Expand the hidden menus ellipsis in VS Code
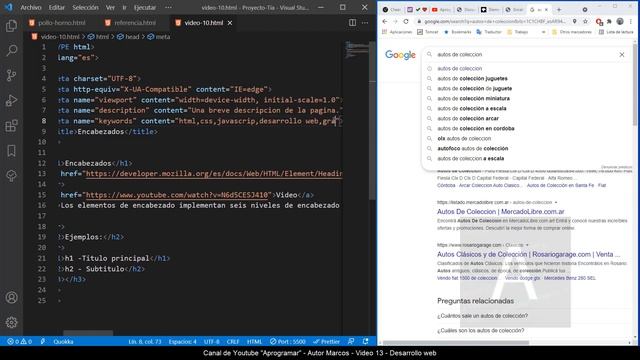Screen dimensions: 640x360 tap(168, 7)
